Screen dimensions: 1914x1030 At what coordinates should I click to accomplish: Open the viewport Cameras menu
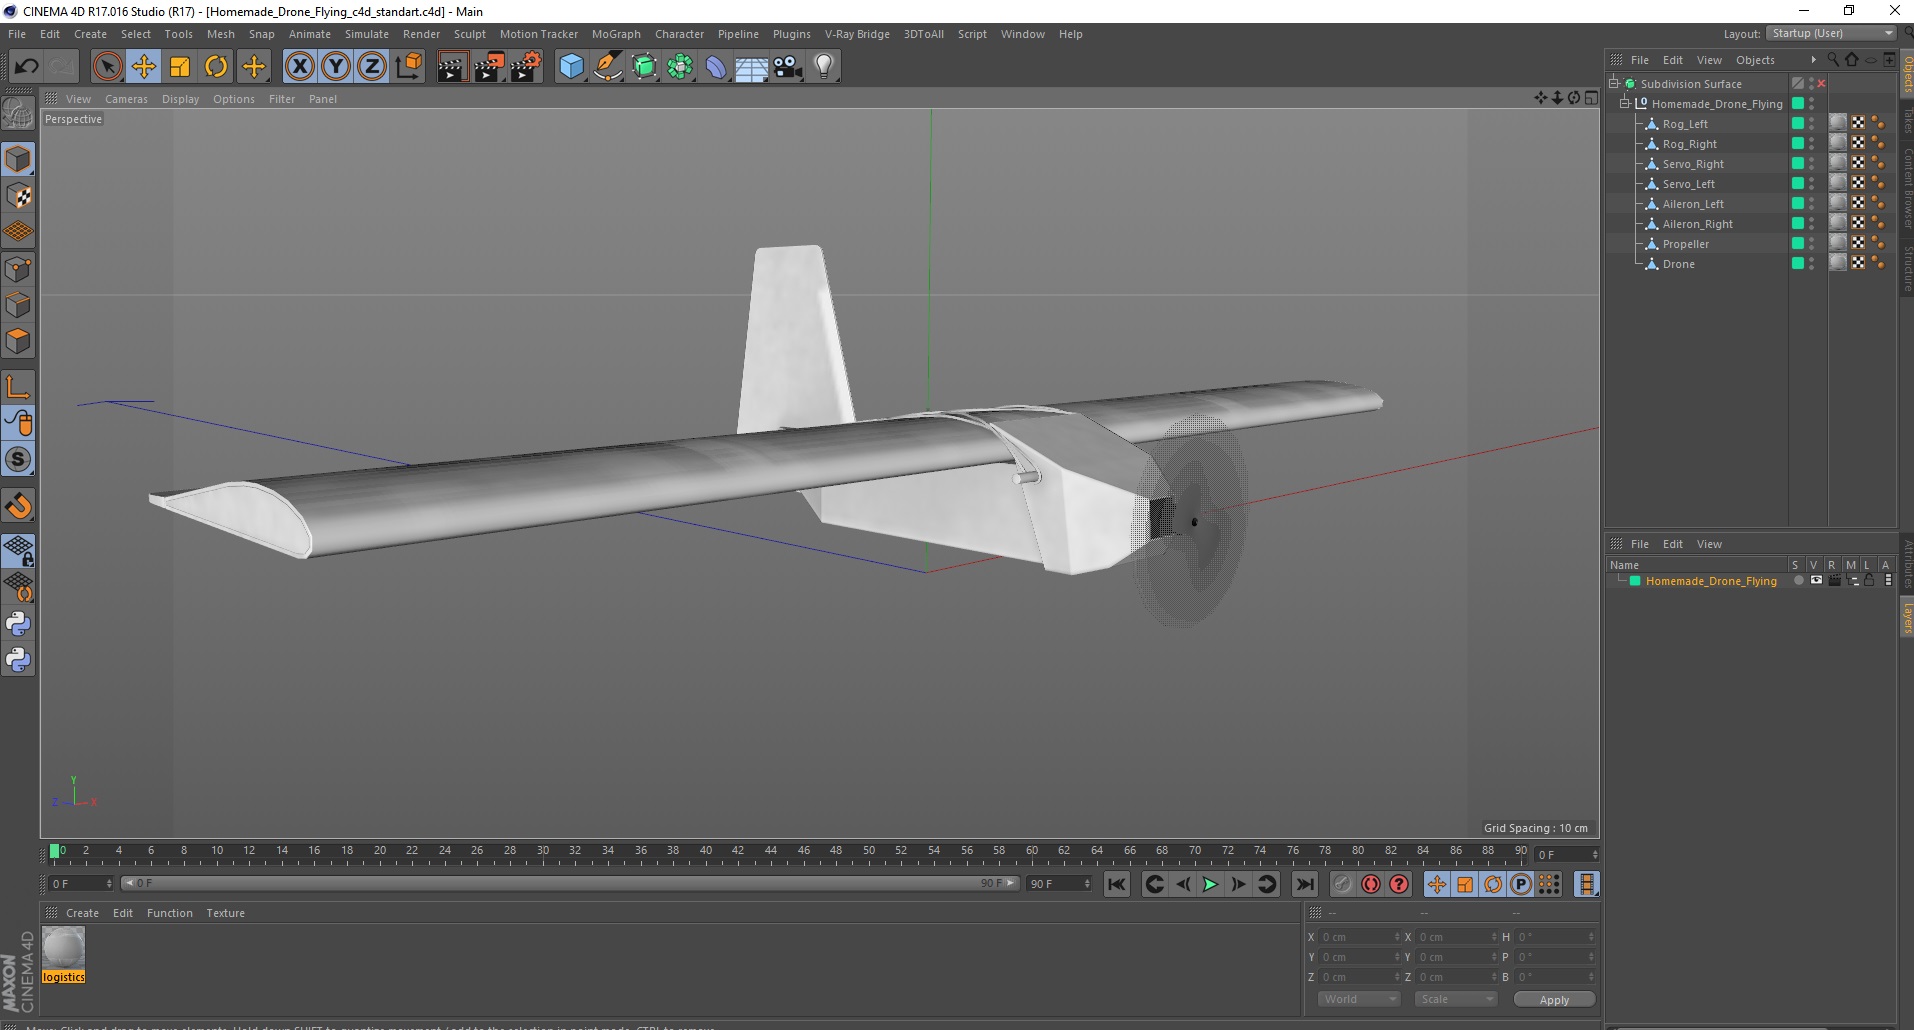click(126, 99)
